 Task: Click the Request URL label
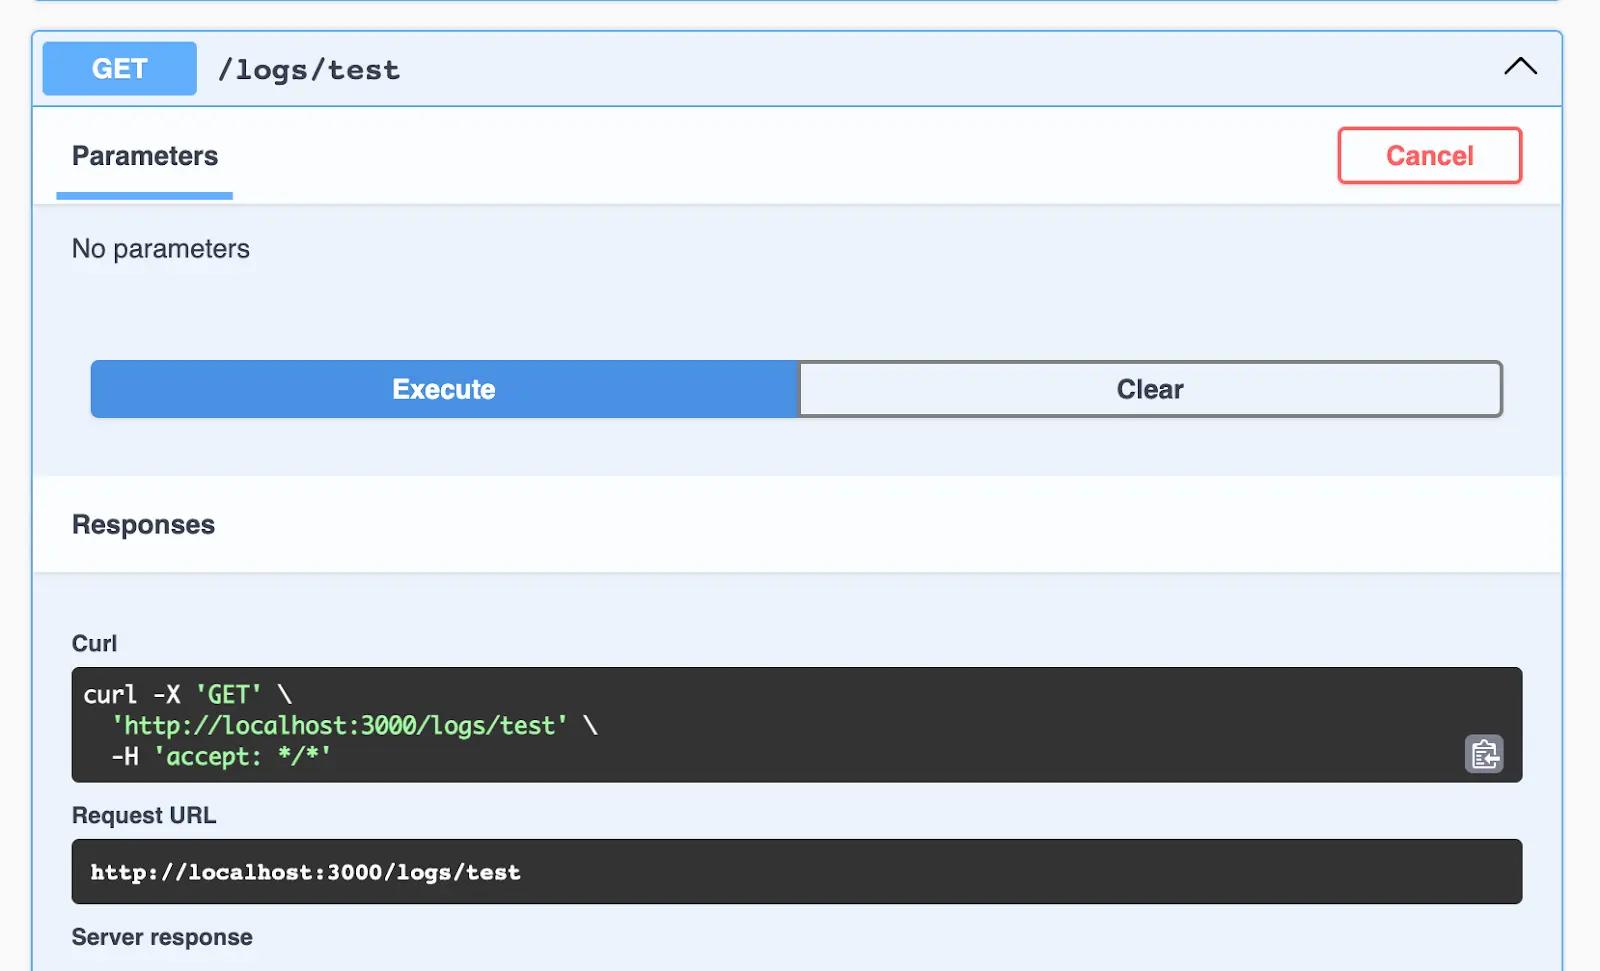coord(144,814)
